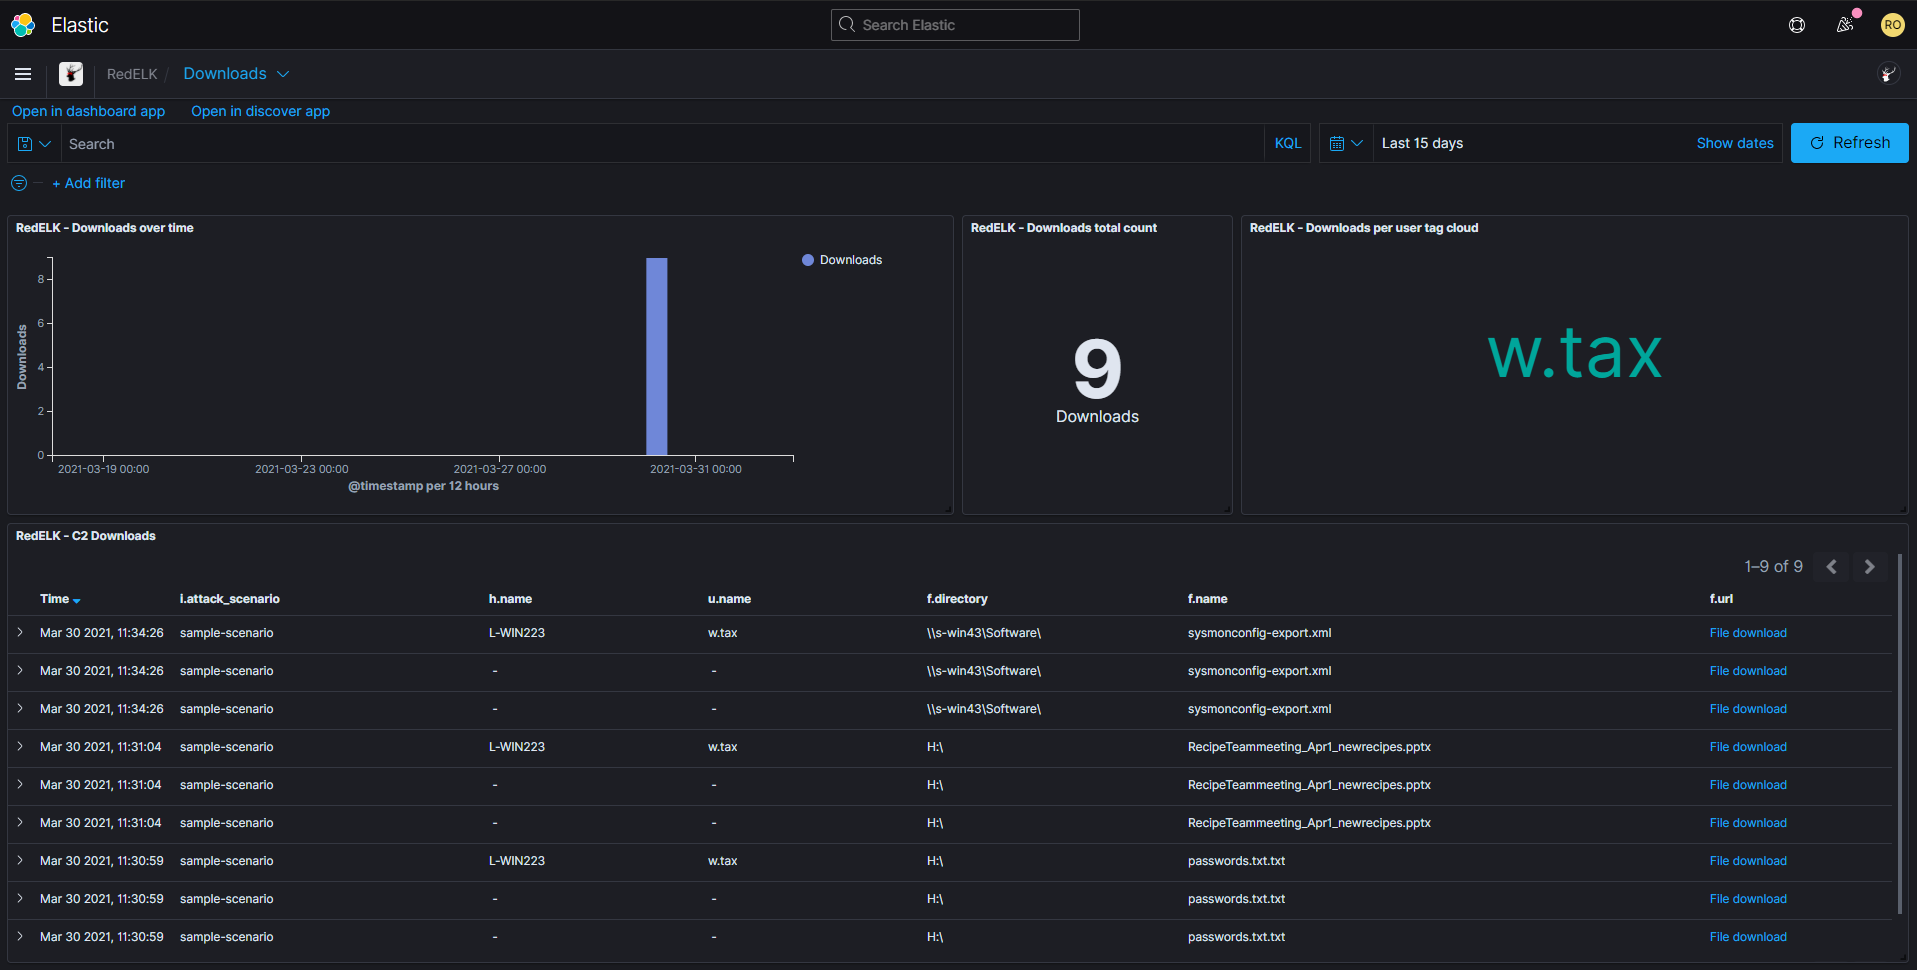Expand the L-WIN223 passwords.txt.txt row

tap(20, 861)
